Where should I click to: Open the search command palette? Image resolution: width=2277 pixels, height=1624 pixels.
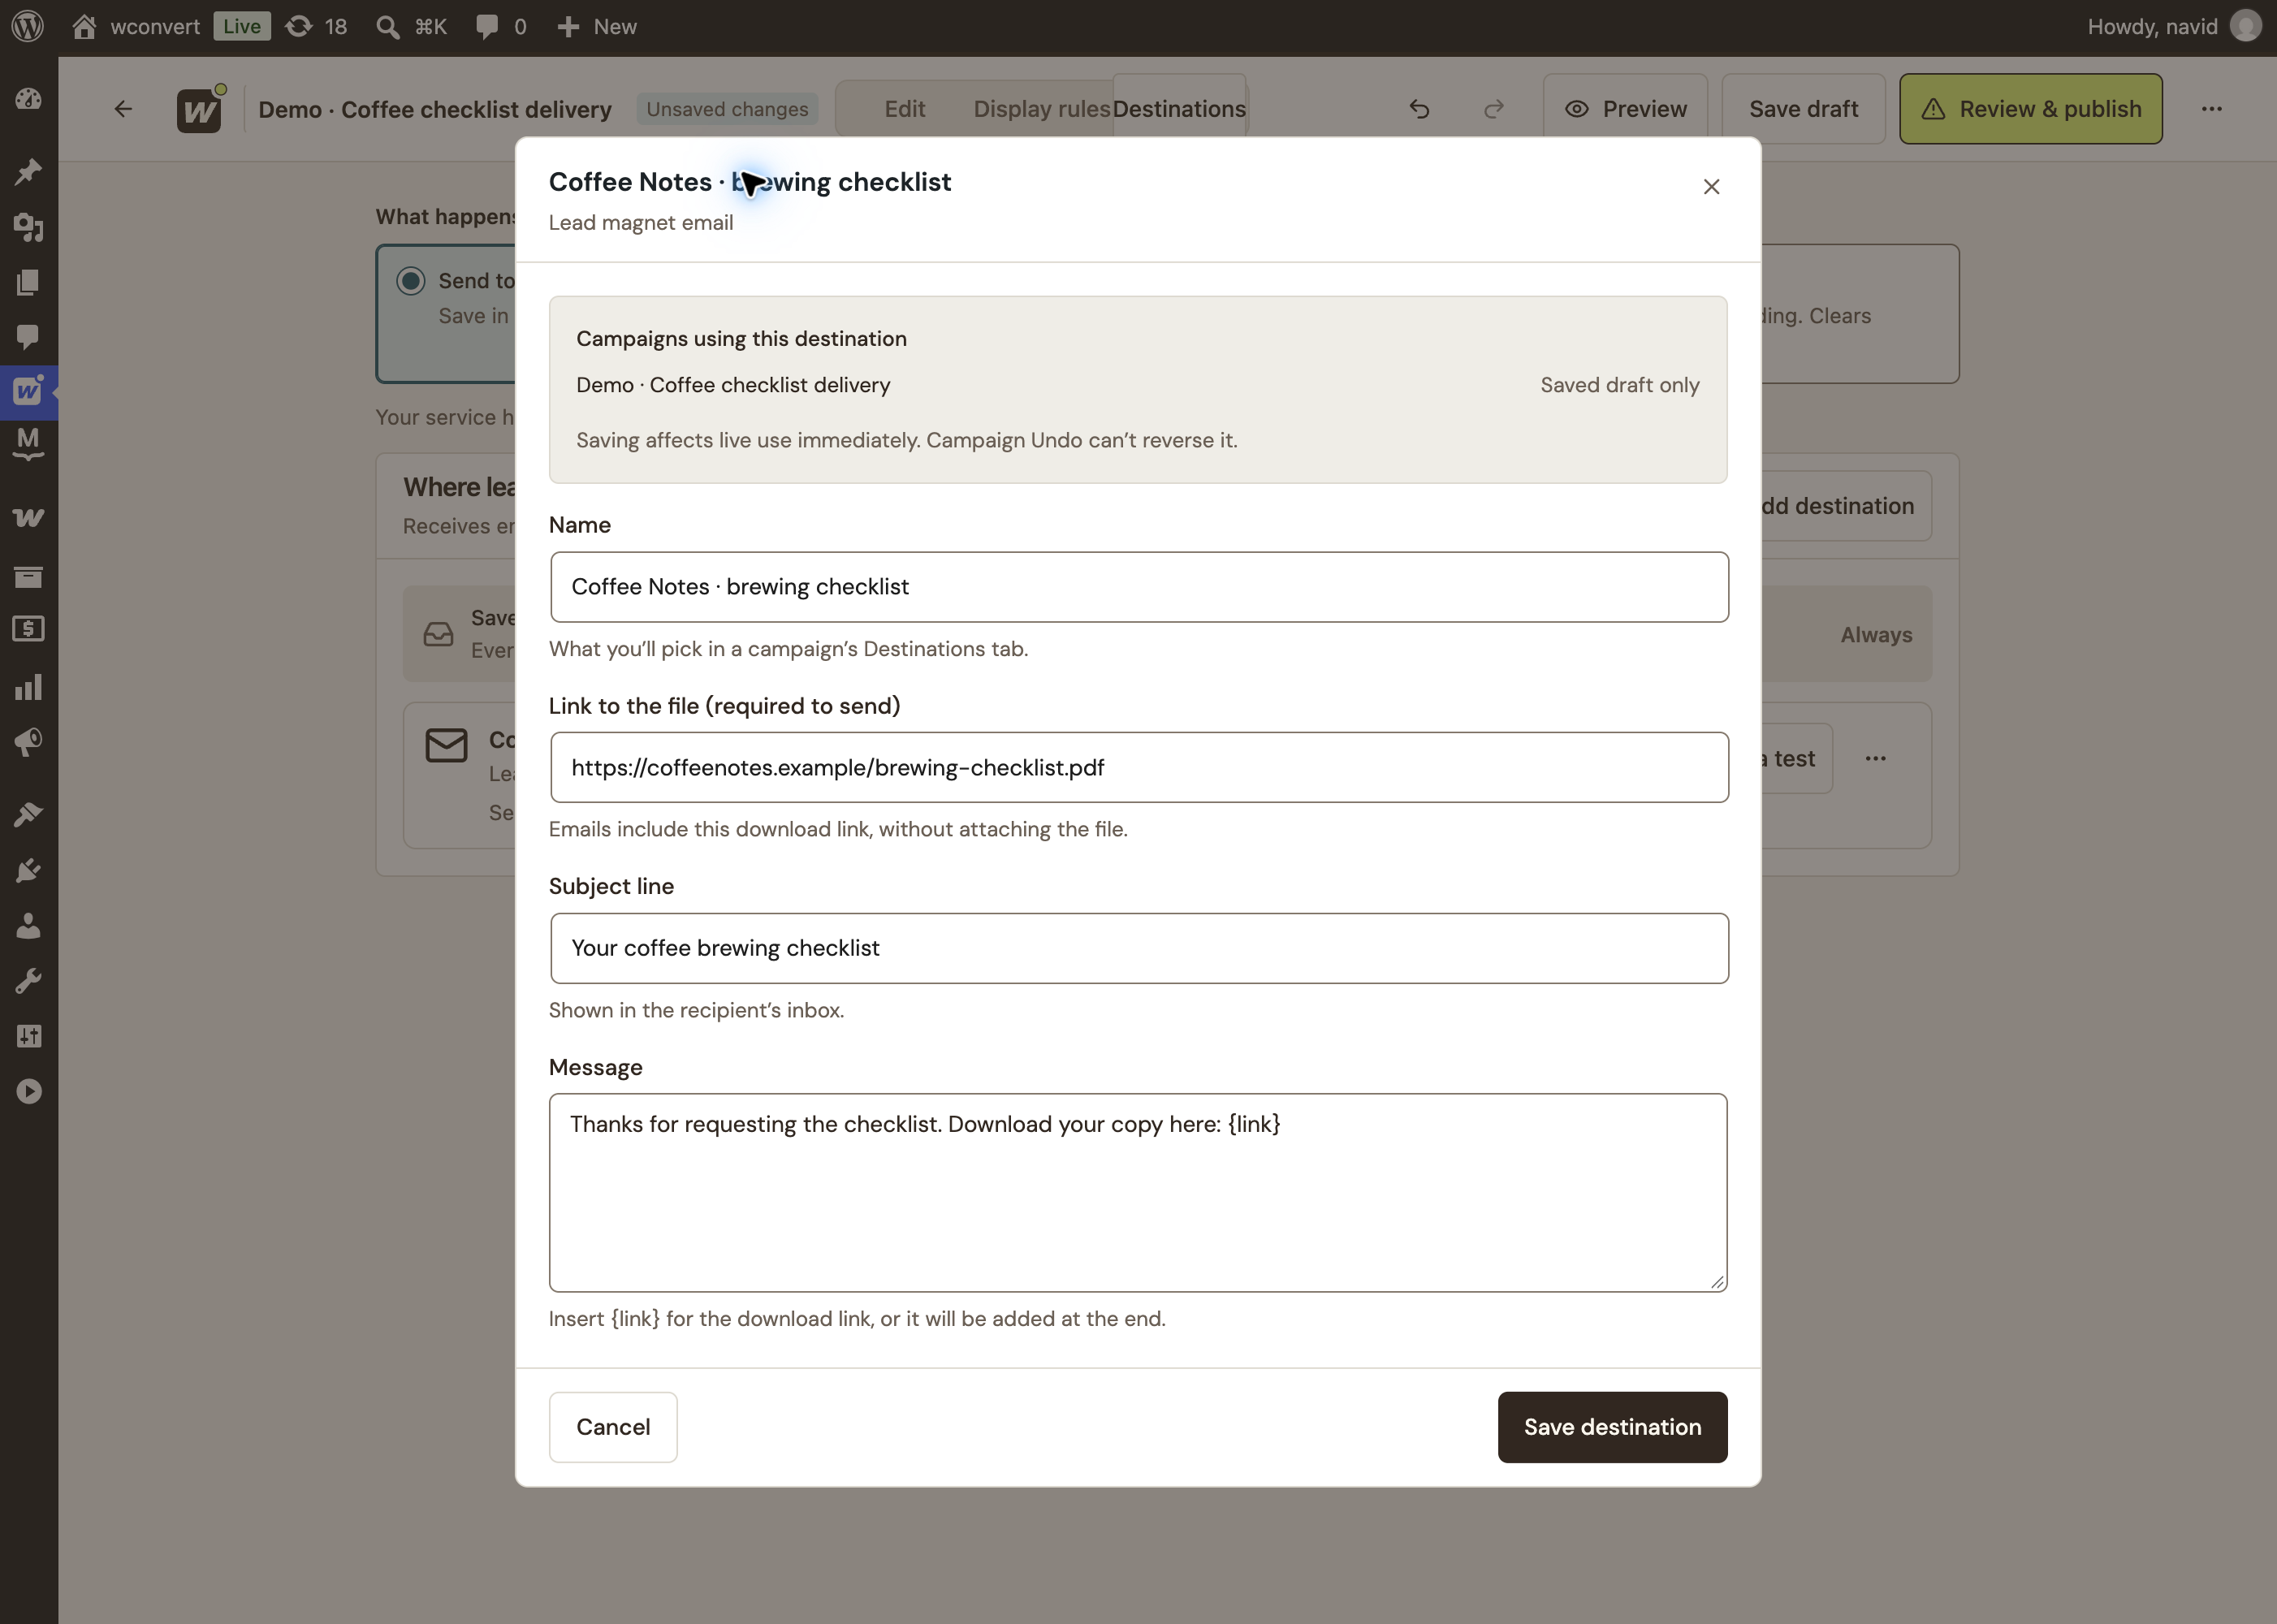[411, 27]
